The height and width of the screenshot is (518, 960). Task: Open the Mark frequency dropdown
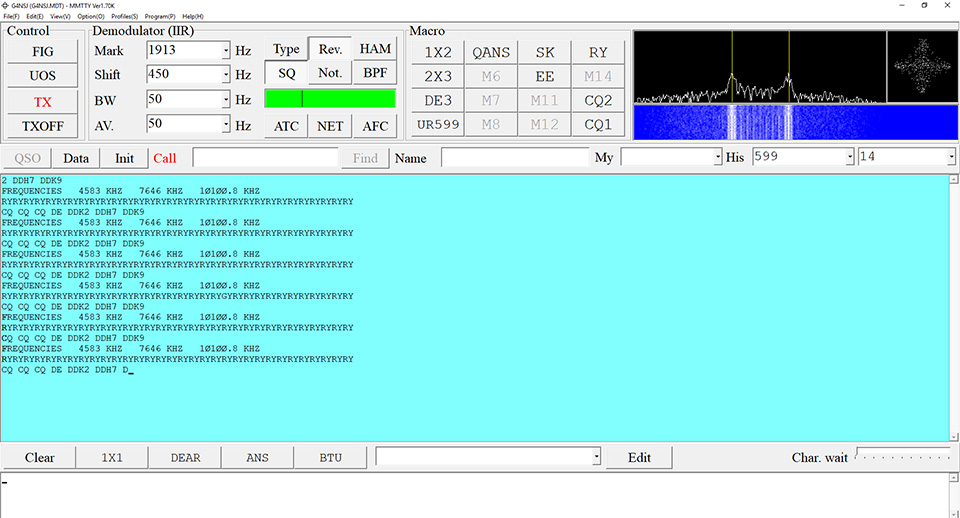226,50
